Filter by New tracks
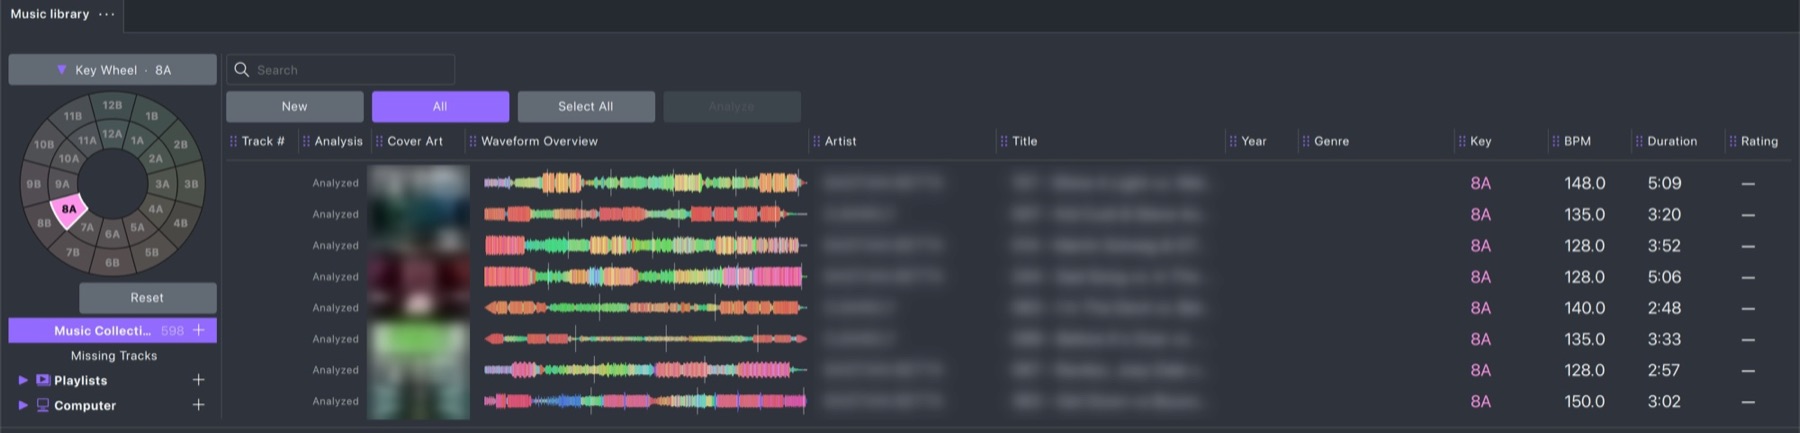Viewport: 1800px width, 433px height. 295,107
